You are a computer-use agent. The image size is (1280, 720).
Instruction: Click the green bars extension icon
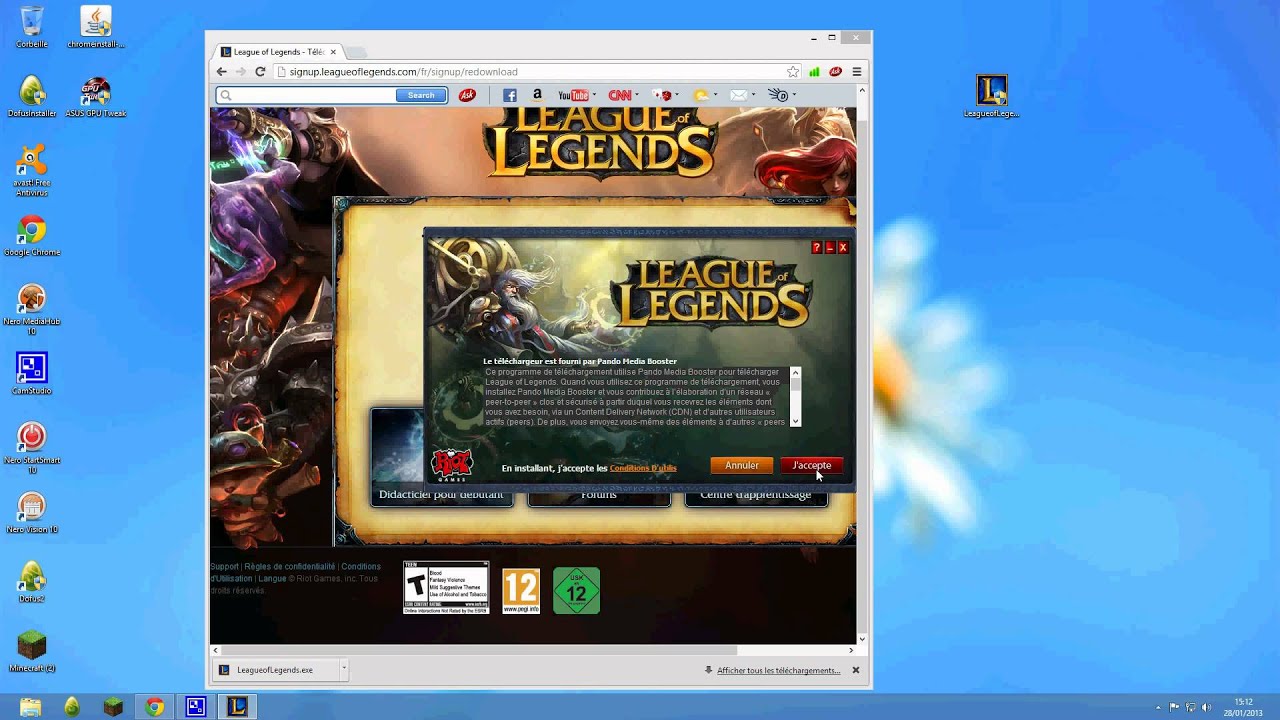(x=814, y=72)
